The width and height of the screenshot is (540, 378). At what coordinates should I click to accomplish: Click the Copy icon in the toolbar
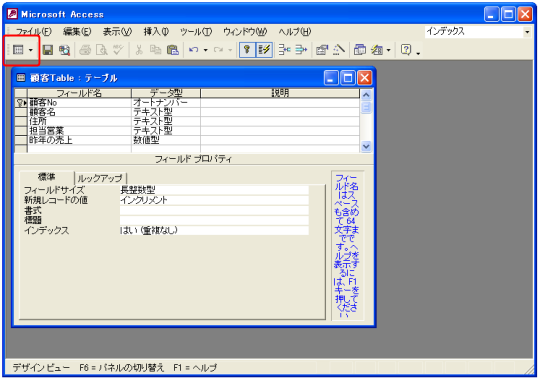[x=155, y=50]
